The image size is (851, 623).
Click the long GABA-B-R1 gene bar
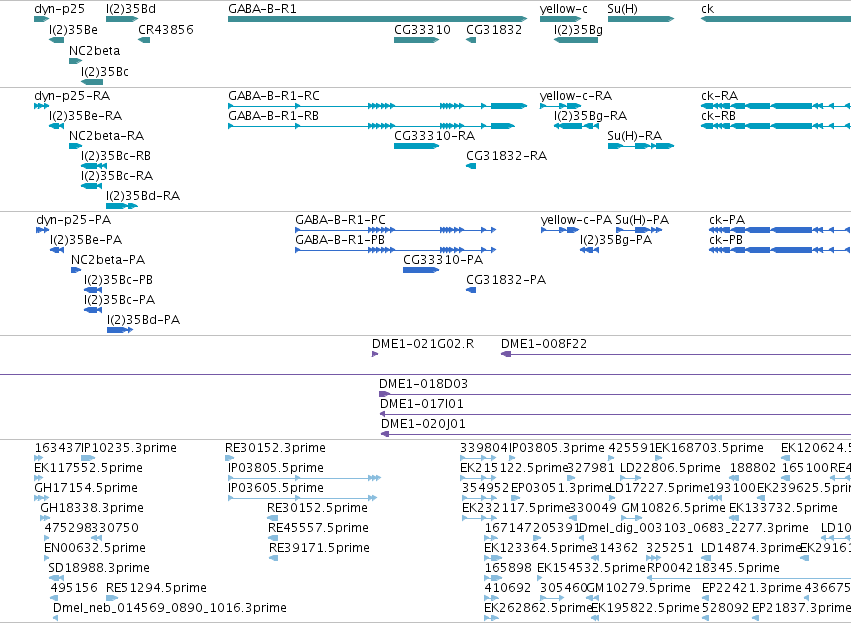coord(377,19)
